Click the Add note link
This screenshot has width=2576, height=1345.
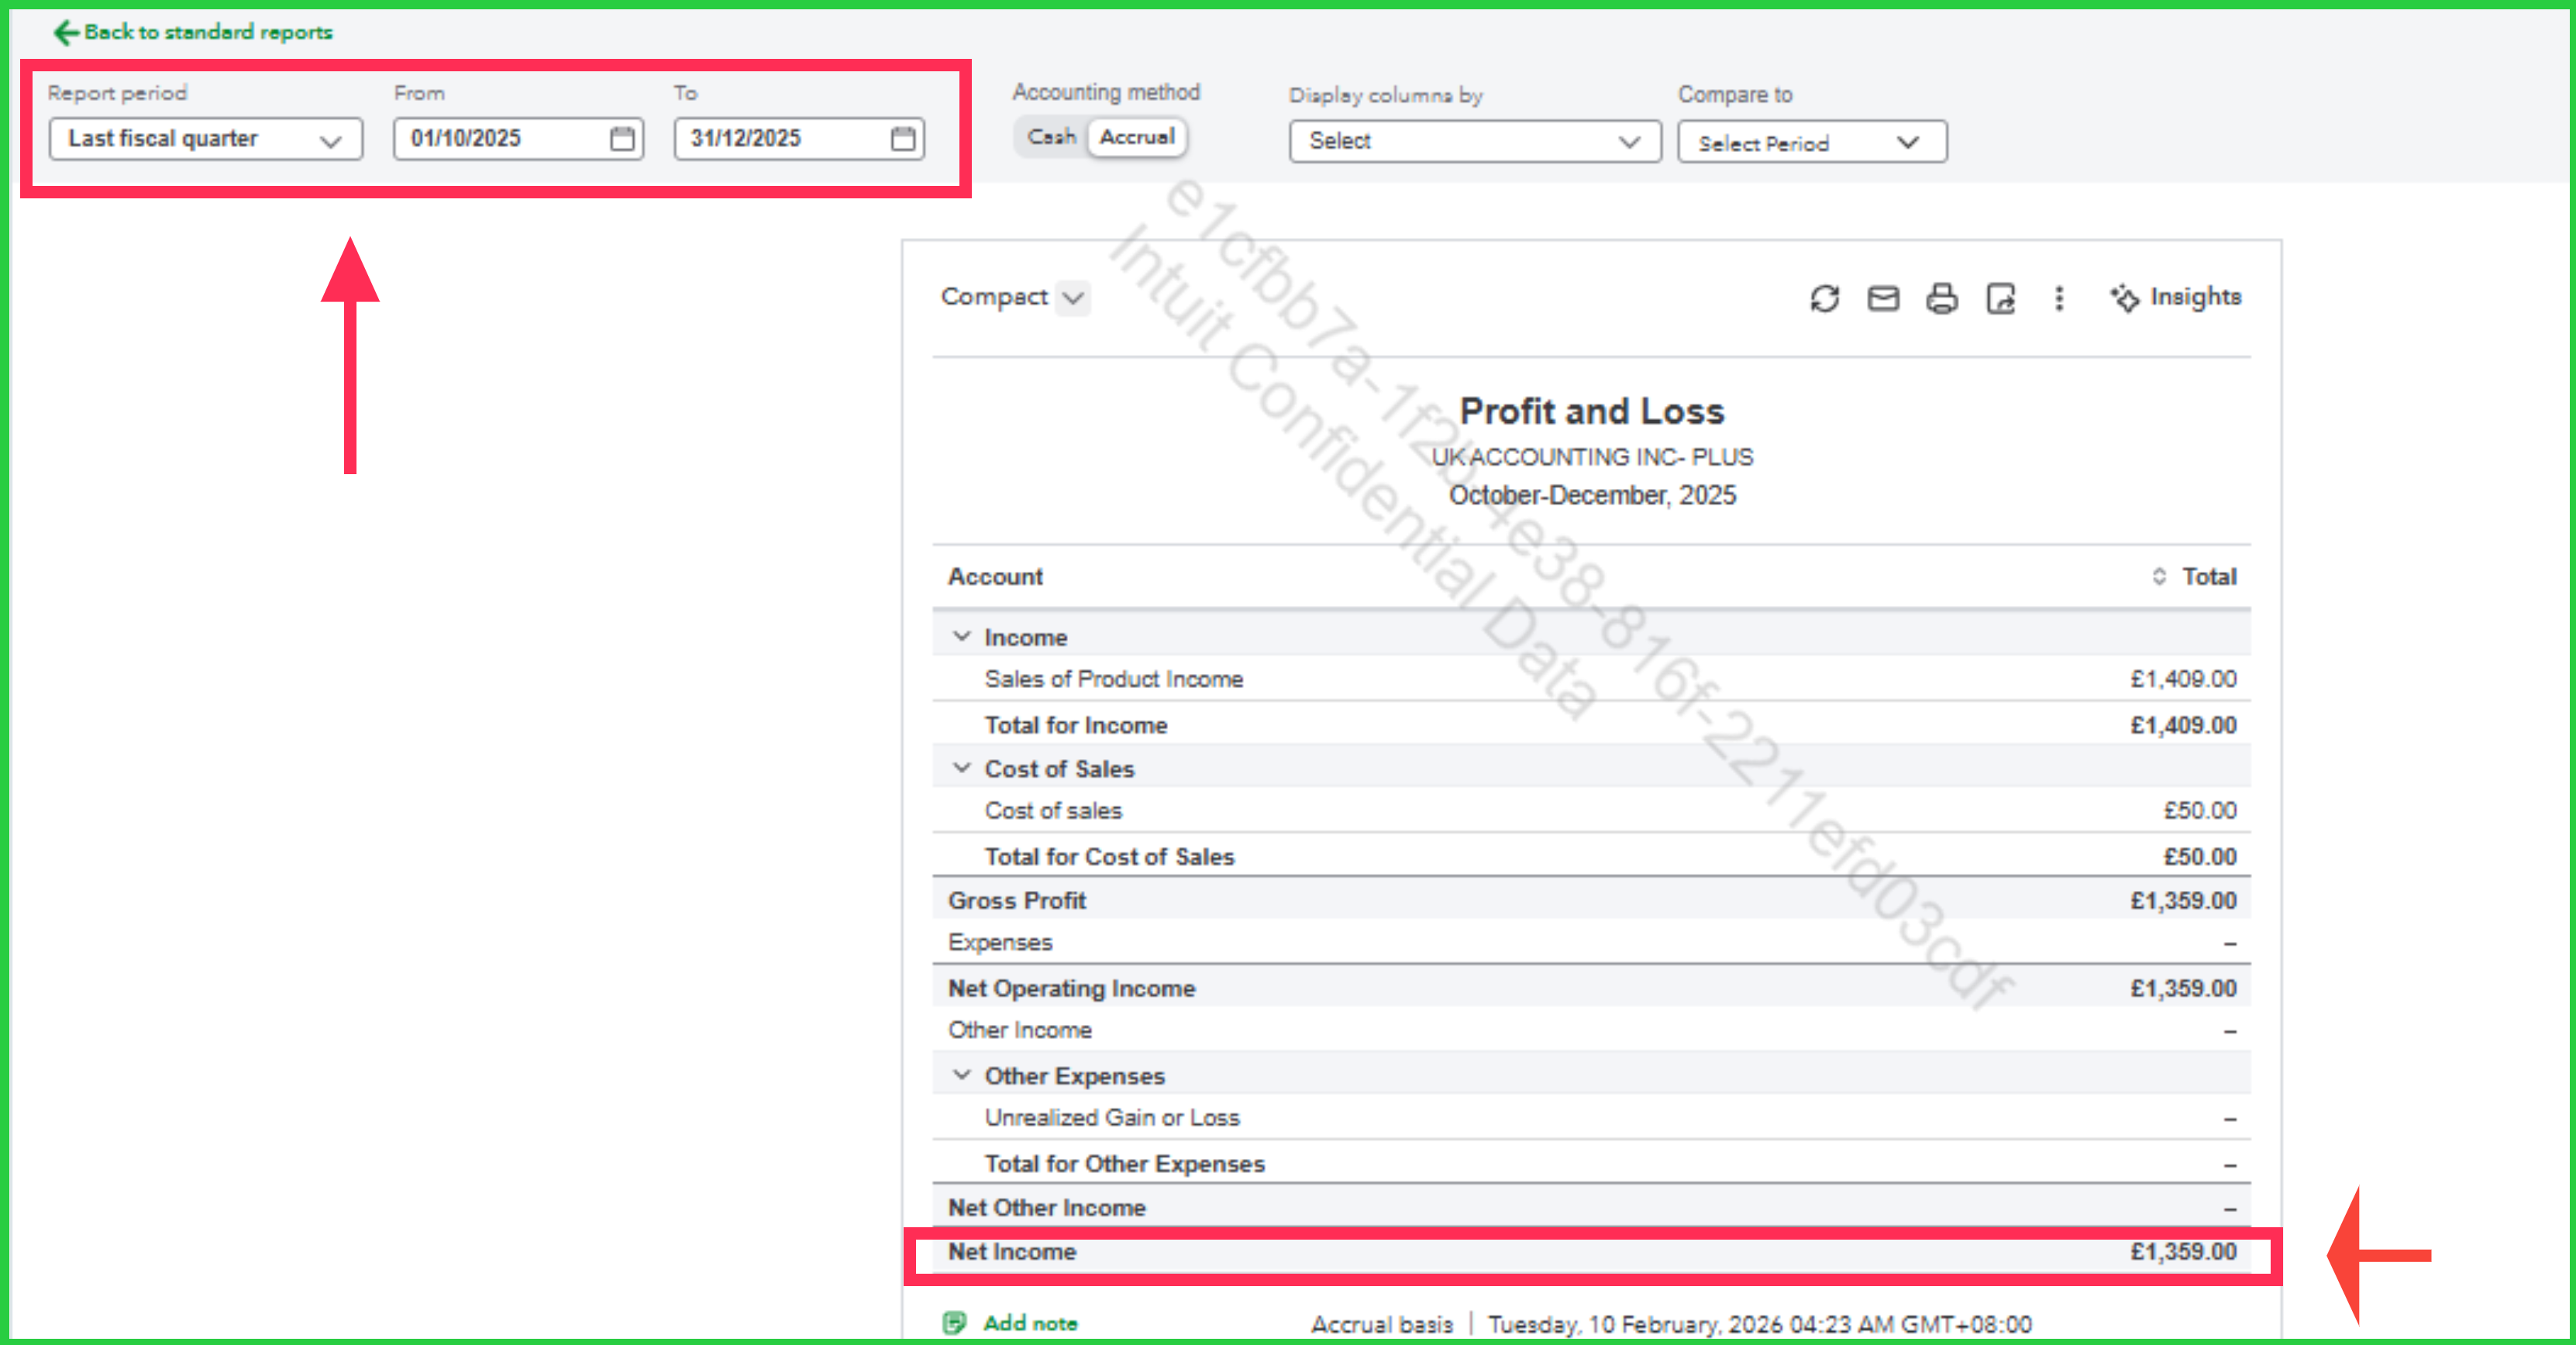(x=1029, y=1322)
